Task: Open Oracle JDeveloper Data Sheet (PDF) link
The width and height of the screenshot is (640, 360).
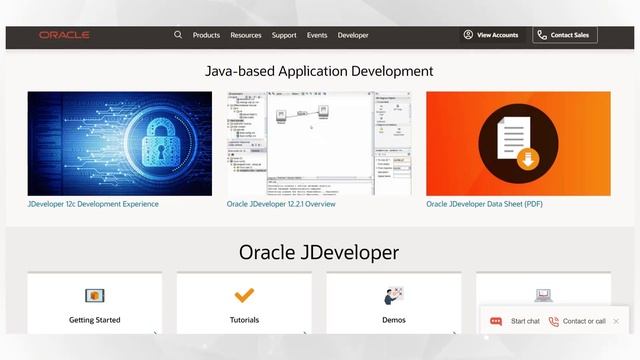Action: tap(484, 204)
